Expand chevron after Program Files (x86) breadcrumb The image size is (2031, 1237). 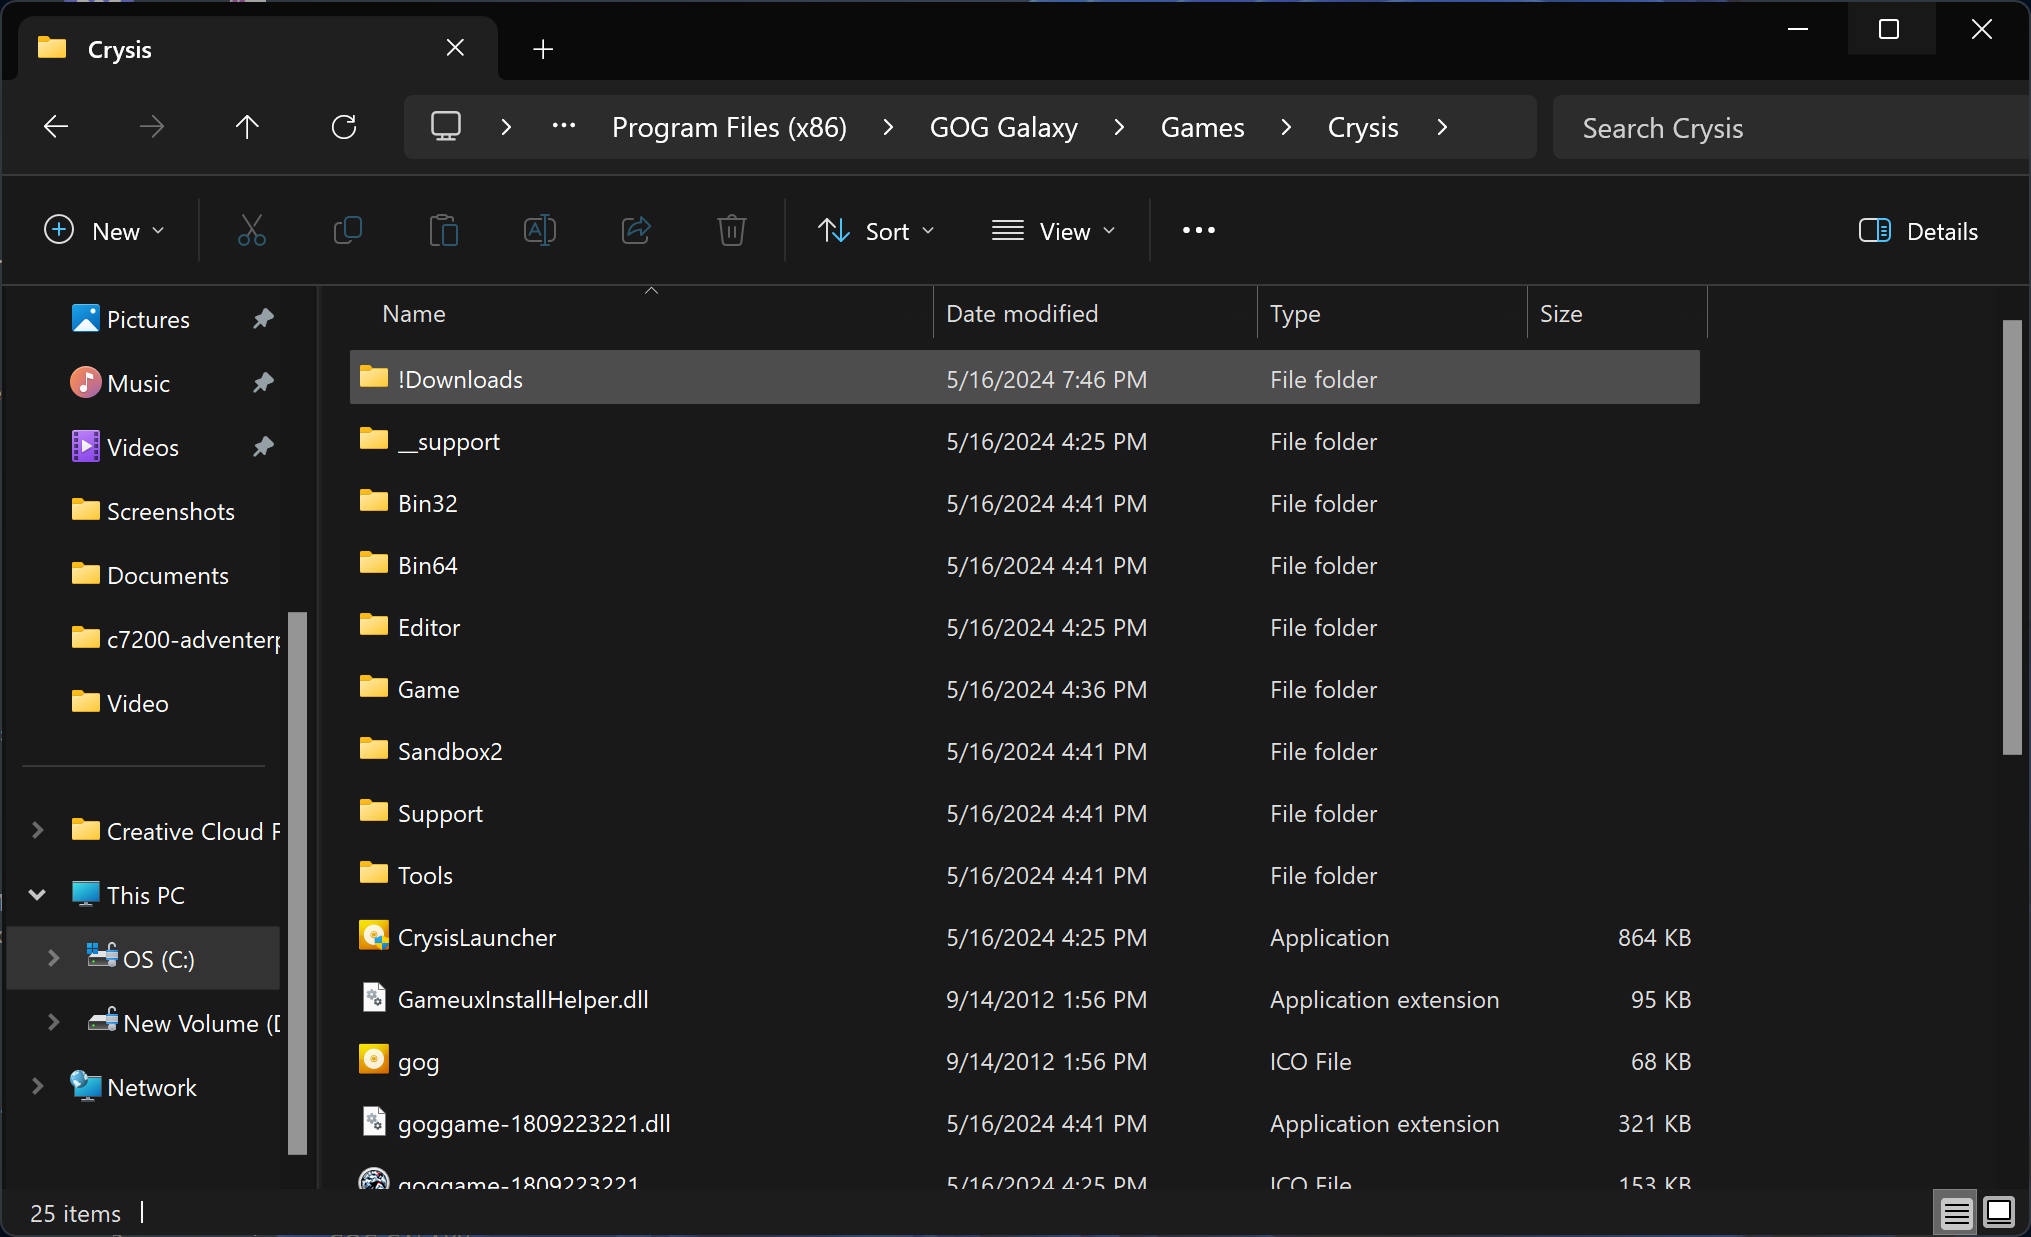pyautogui.click(x=888, y=127)
